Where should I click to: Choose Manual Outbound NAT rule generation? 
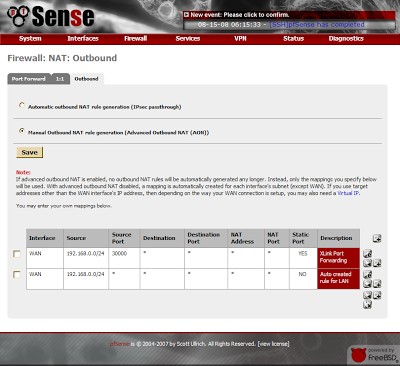pyautogui.click(x=22, y=131)
